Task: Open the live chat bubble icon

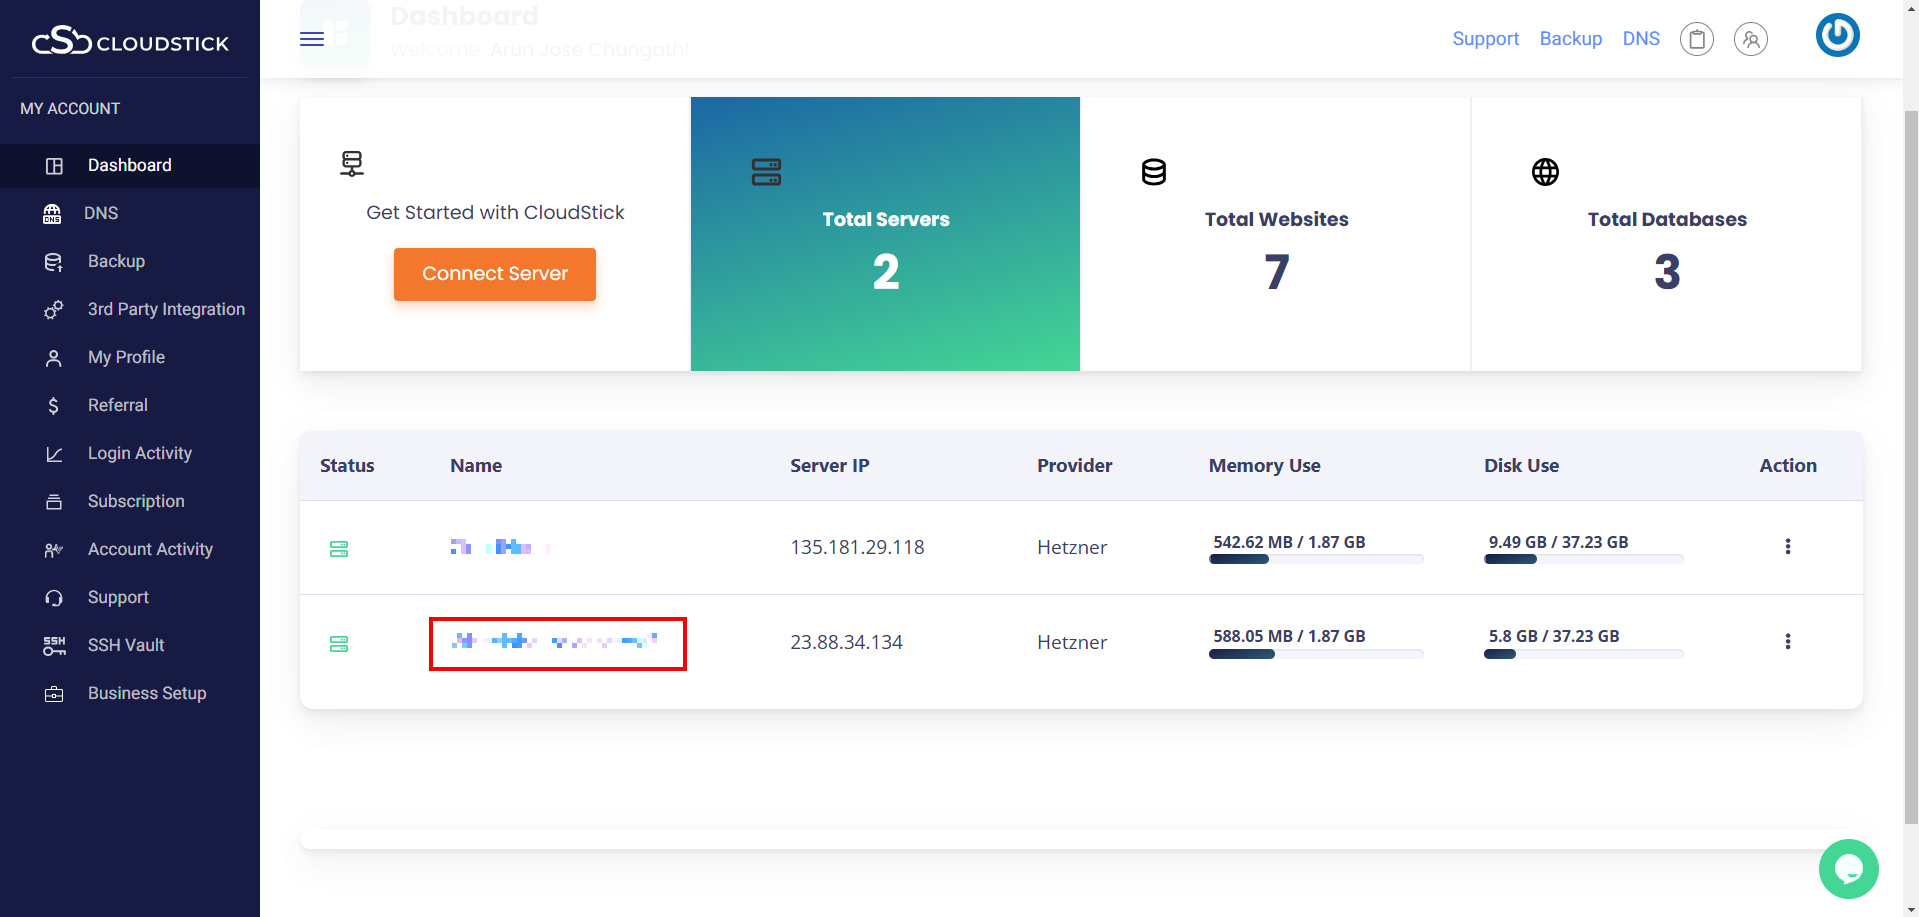Action: coord(1848,868)
